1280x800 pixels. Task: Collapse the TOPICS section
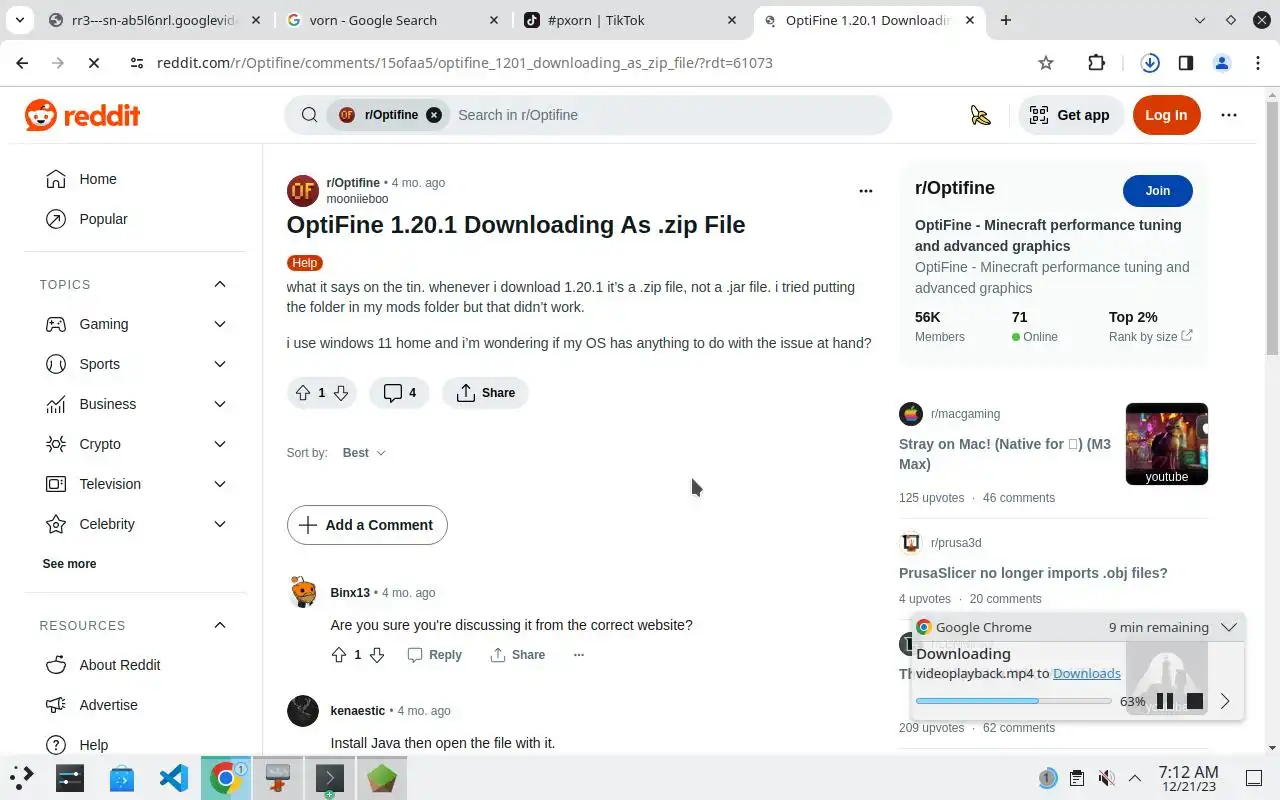pos(220,285)
